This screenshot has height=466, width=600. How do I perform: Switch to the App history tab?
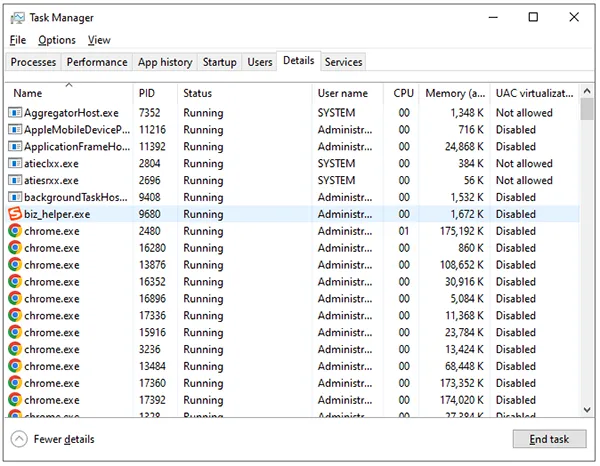coord(165,62)
